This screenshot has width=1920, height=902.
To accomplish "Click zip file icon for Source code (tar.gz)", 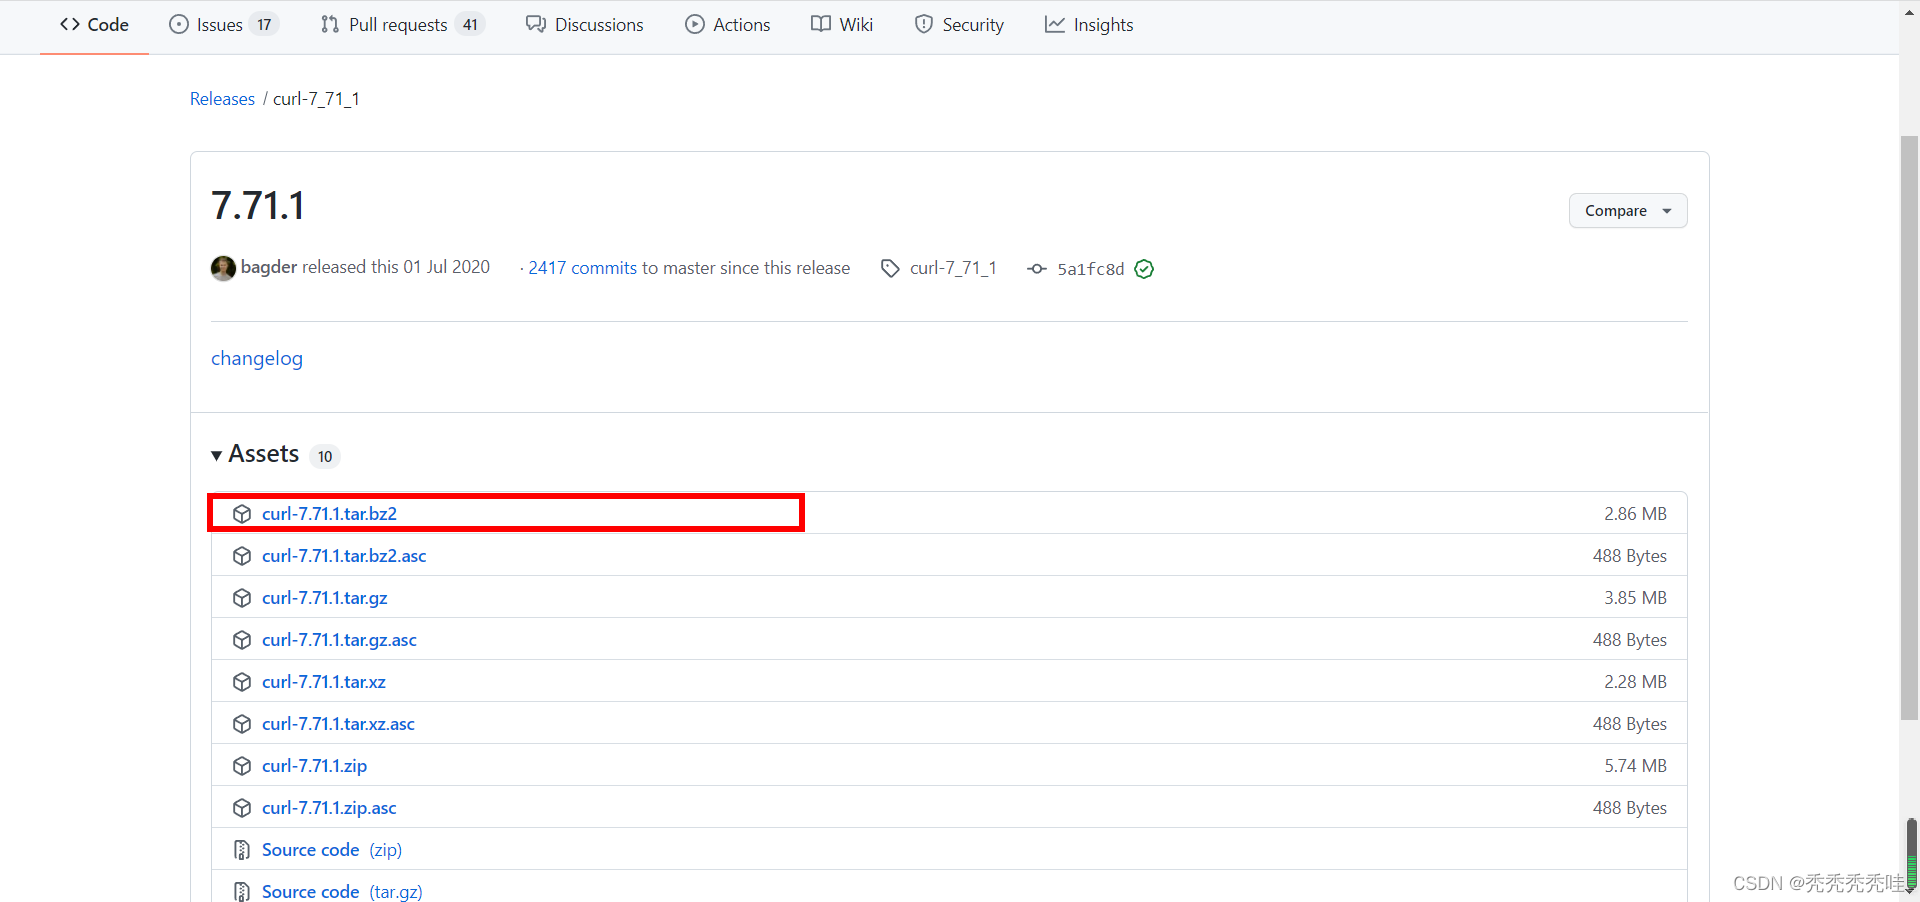I will click(x=242, y=892).
